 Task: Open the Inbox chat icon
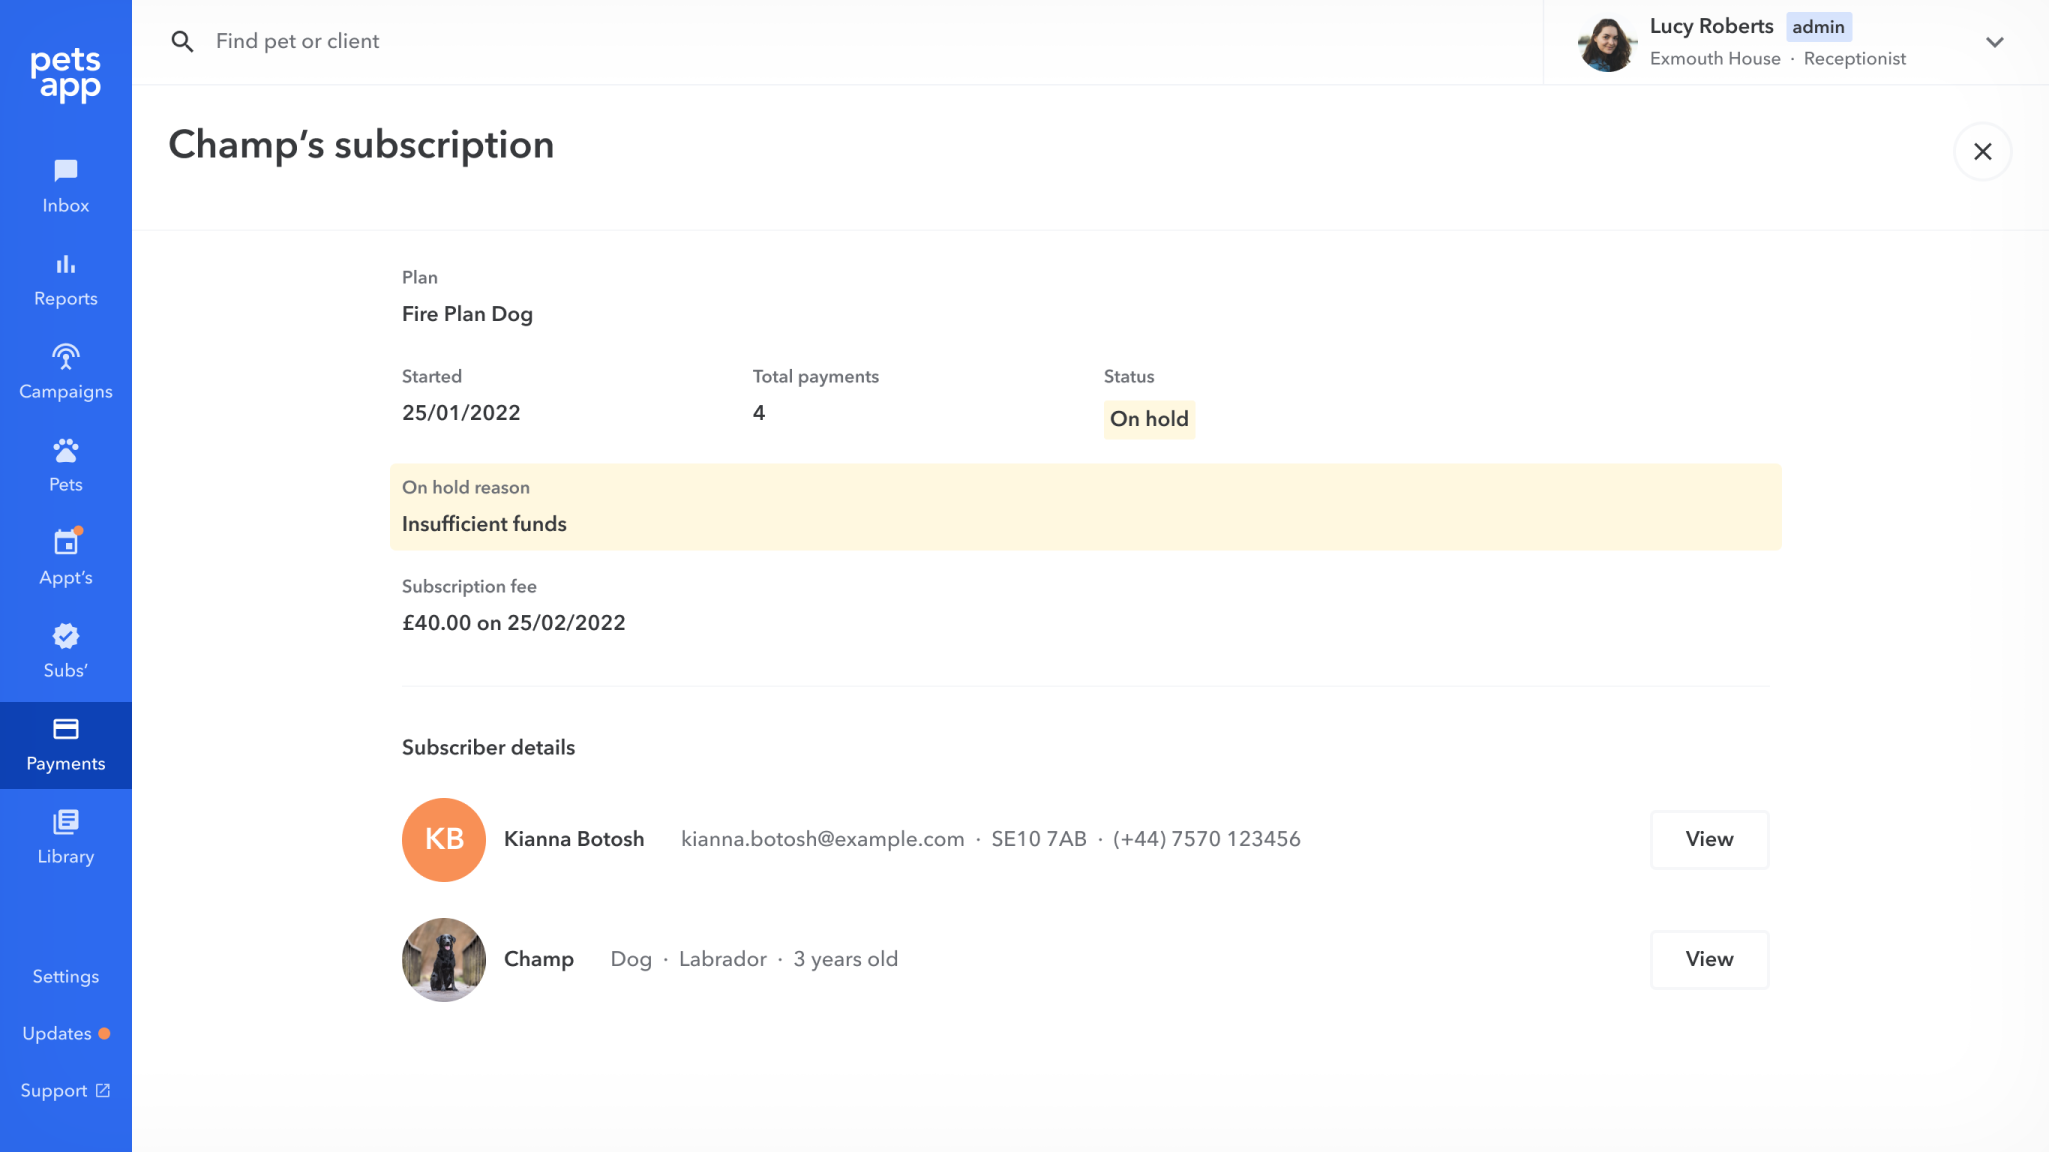click(x=66, y=171)
